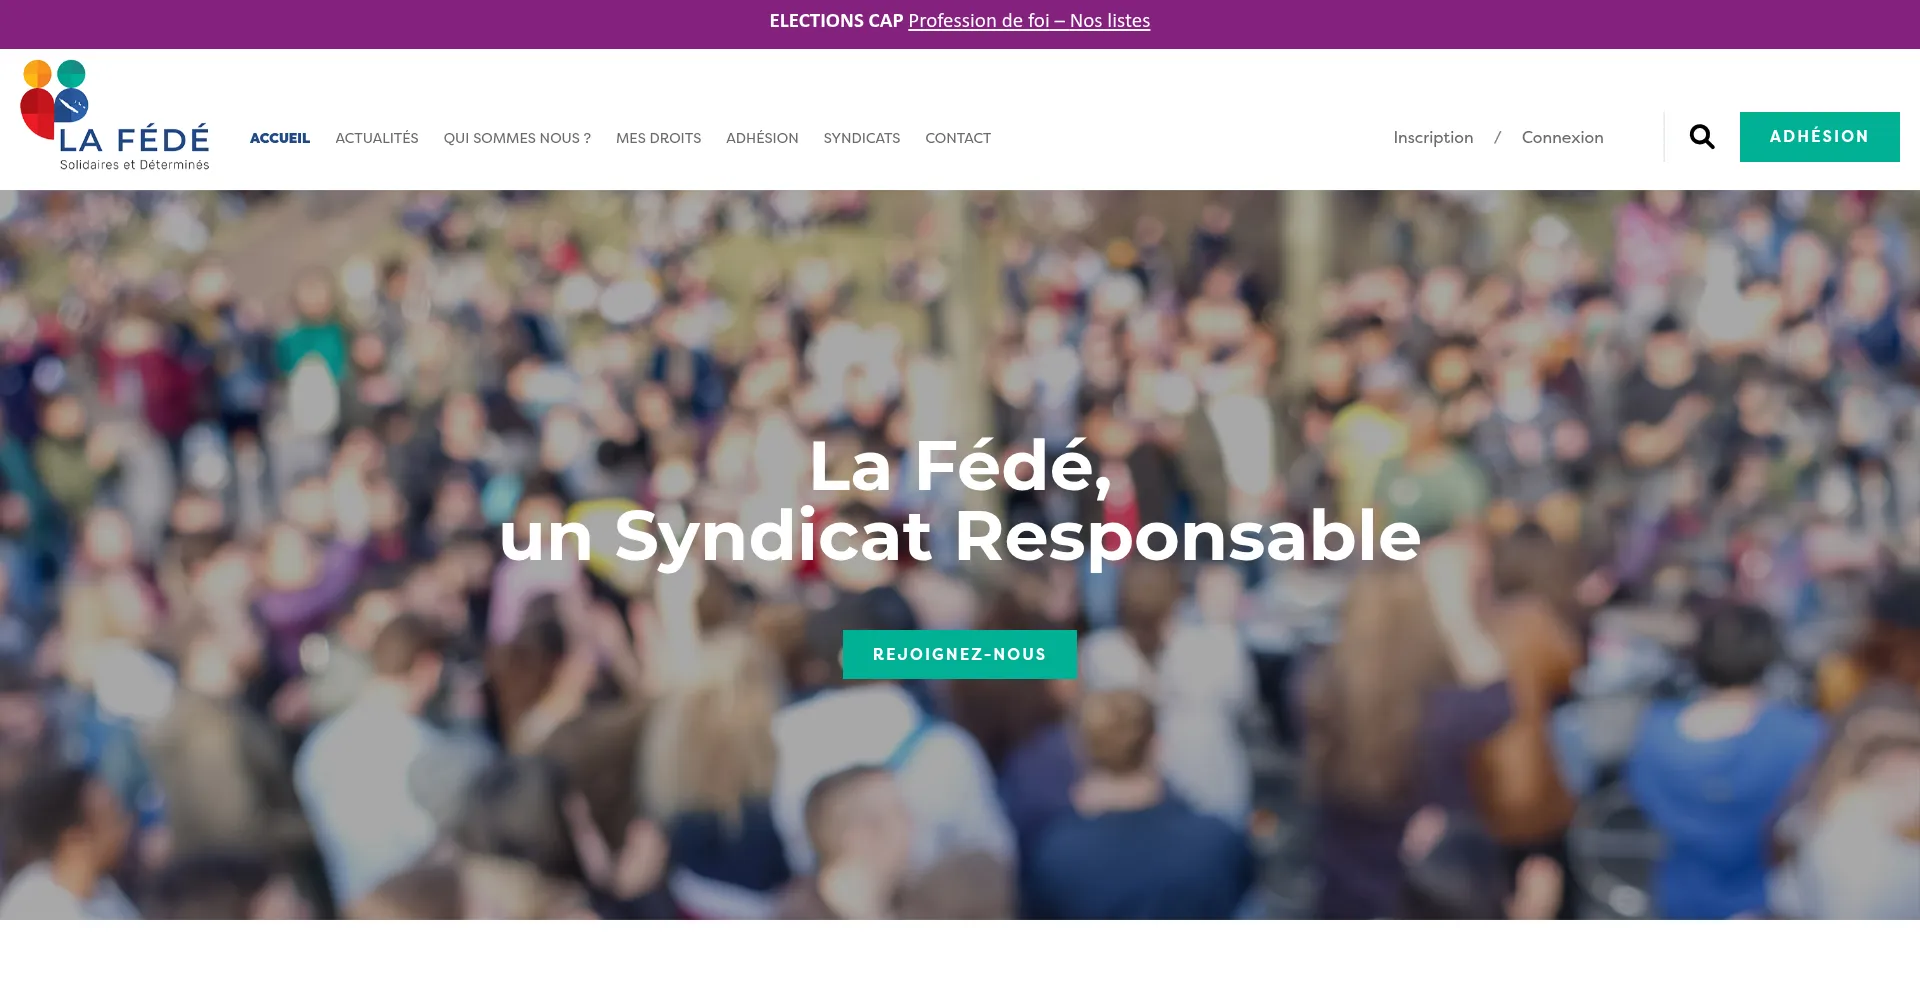Click the slash separator between Inscription and Connexion
The width and height of the screenshot is (1920, 993).
(1497, 138)
